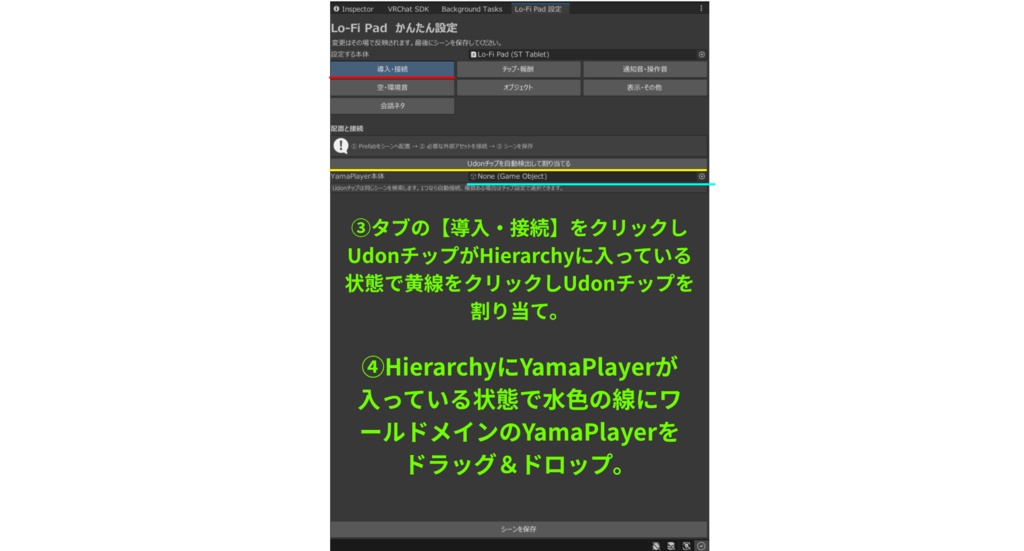The height and width of the screenshot is (551, 1024).
Task: Select the オブジェクト category button
Action: pyautogui.click(x=519, y=87)
